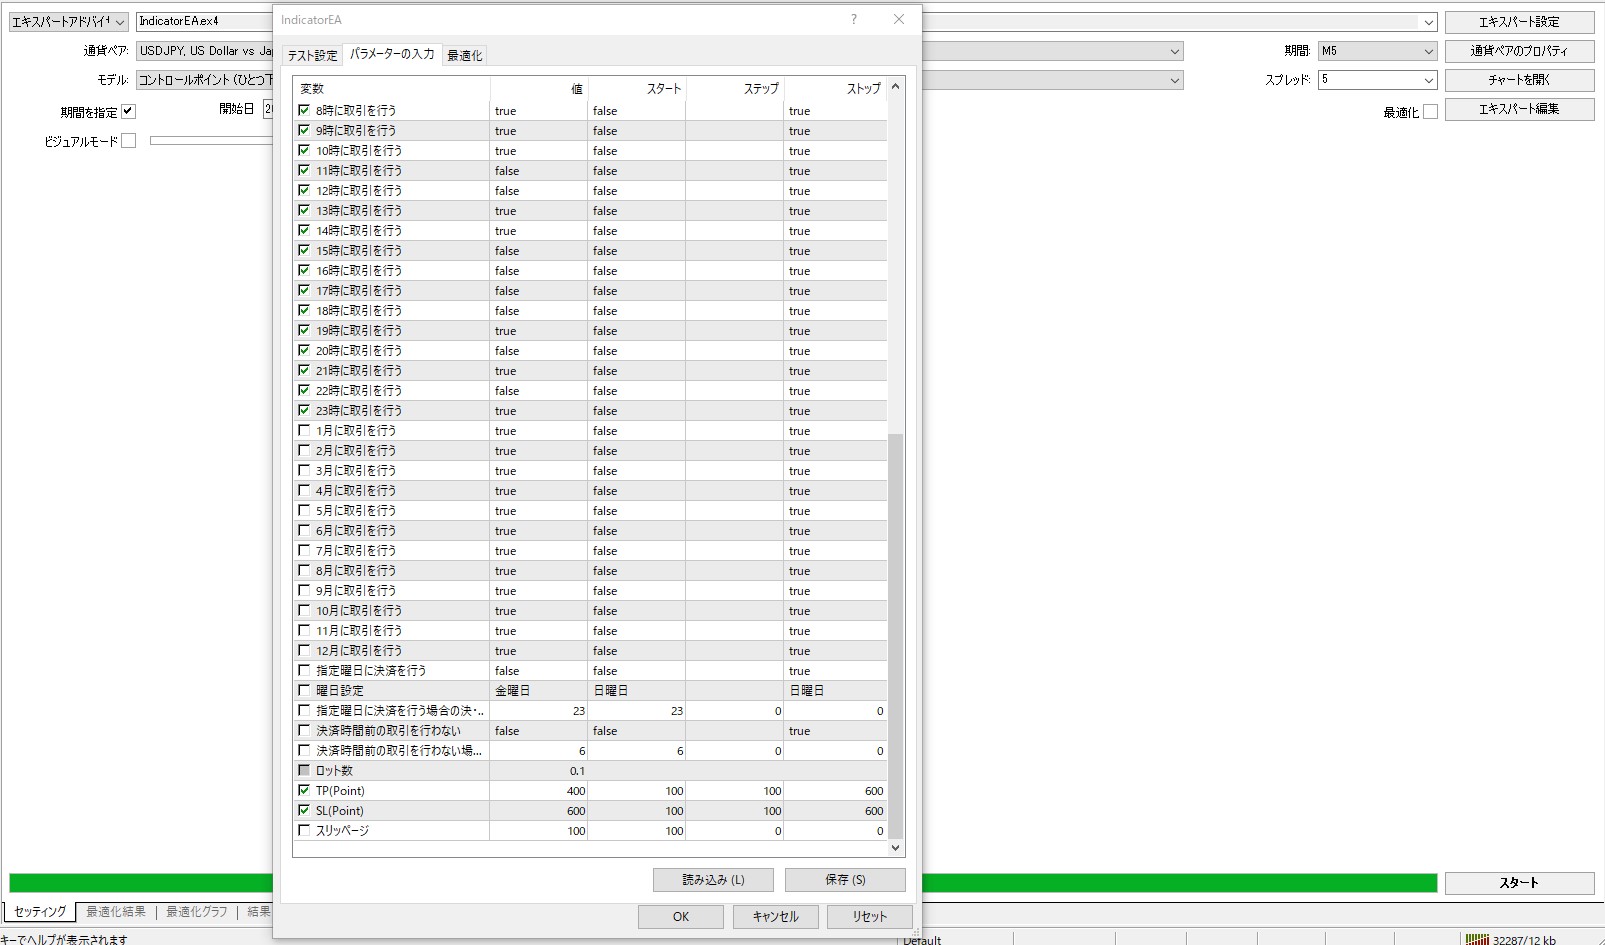
Task: Click the ストップ column header
Action: (836, 89)
